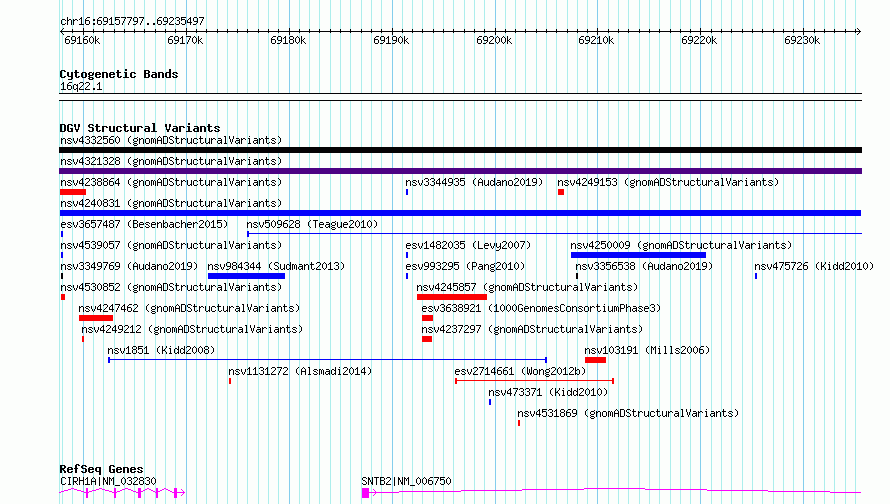Click the 69160k ruler position
This screenshot has width=890, height=504.
82,40
